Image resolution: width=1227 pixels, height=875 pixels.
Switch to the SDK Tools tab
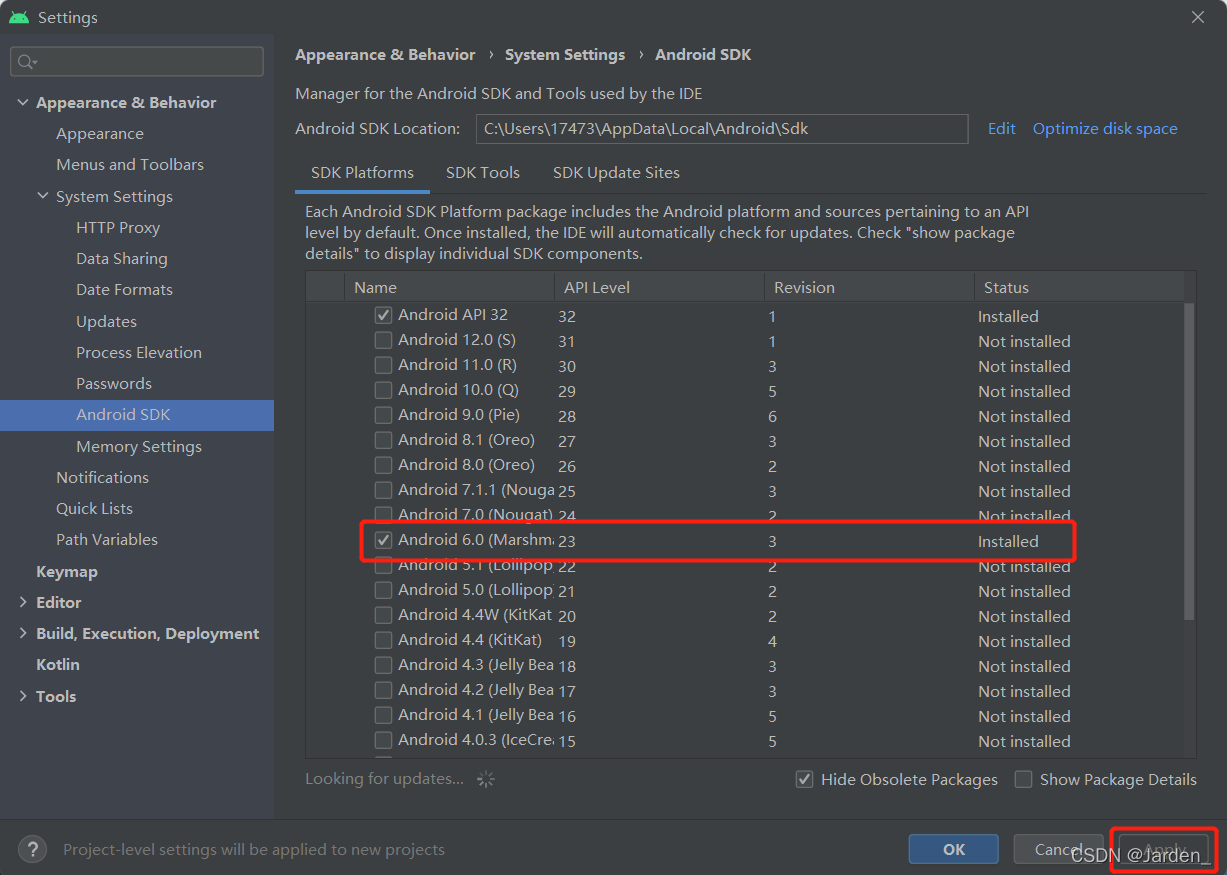click(x=483, y=173)
